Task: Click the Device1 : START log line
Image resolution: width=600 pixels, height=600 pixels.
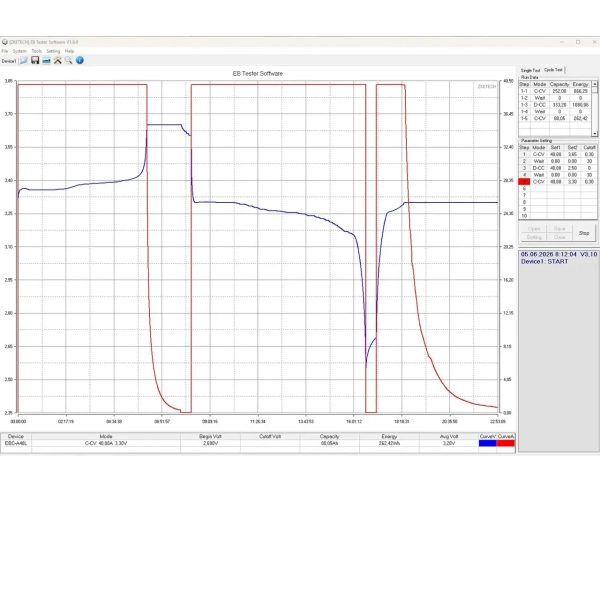Action: [544, 262]
